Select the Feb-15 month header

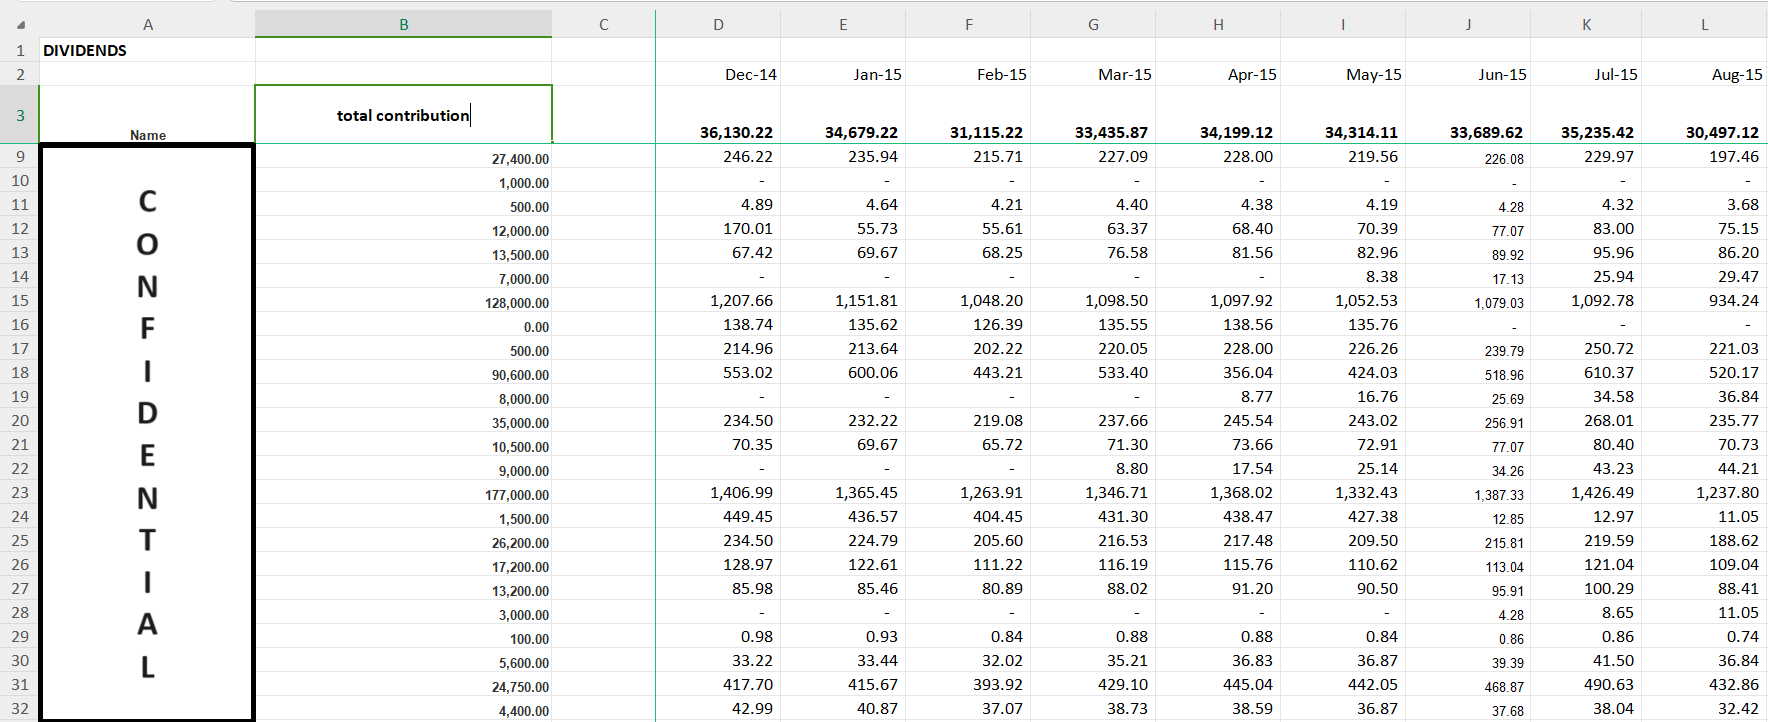(x=968, y=74)
